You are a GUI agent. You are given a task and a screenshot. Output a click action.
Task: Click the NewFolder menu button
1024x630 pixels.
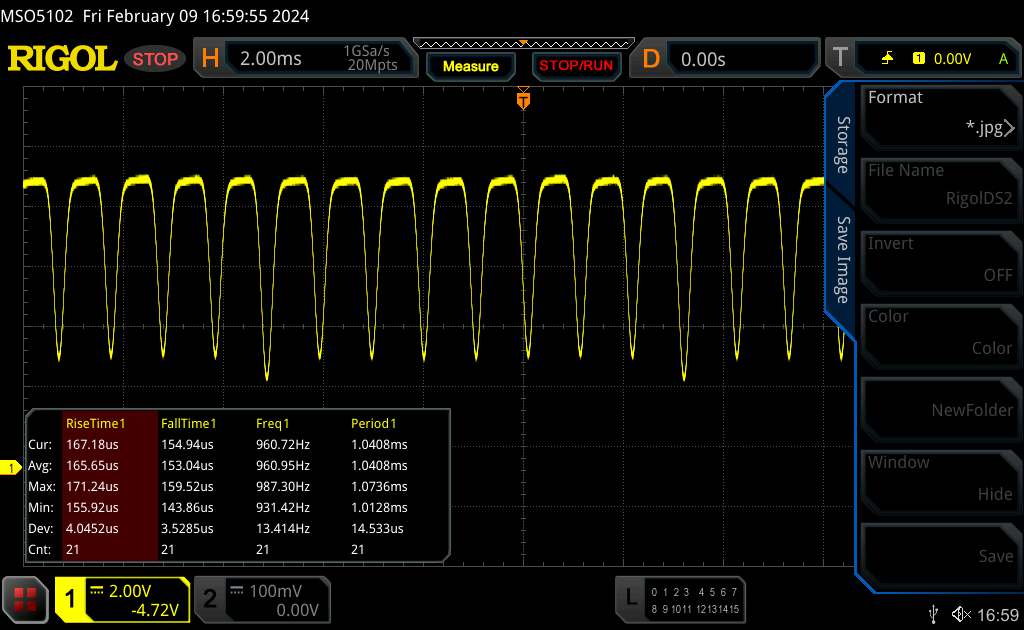click(x=940, y=409)
